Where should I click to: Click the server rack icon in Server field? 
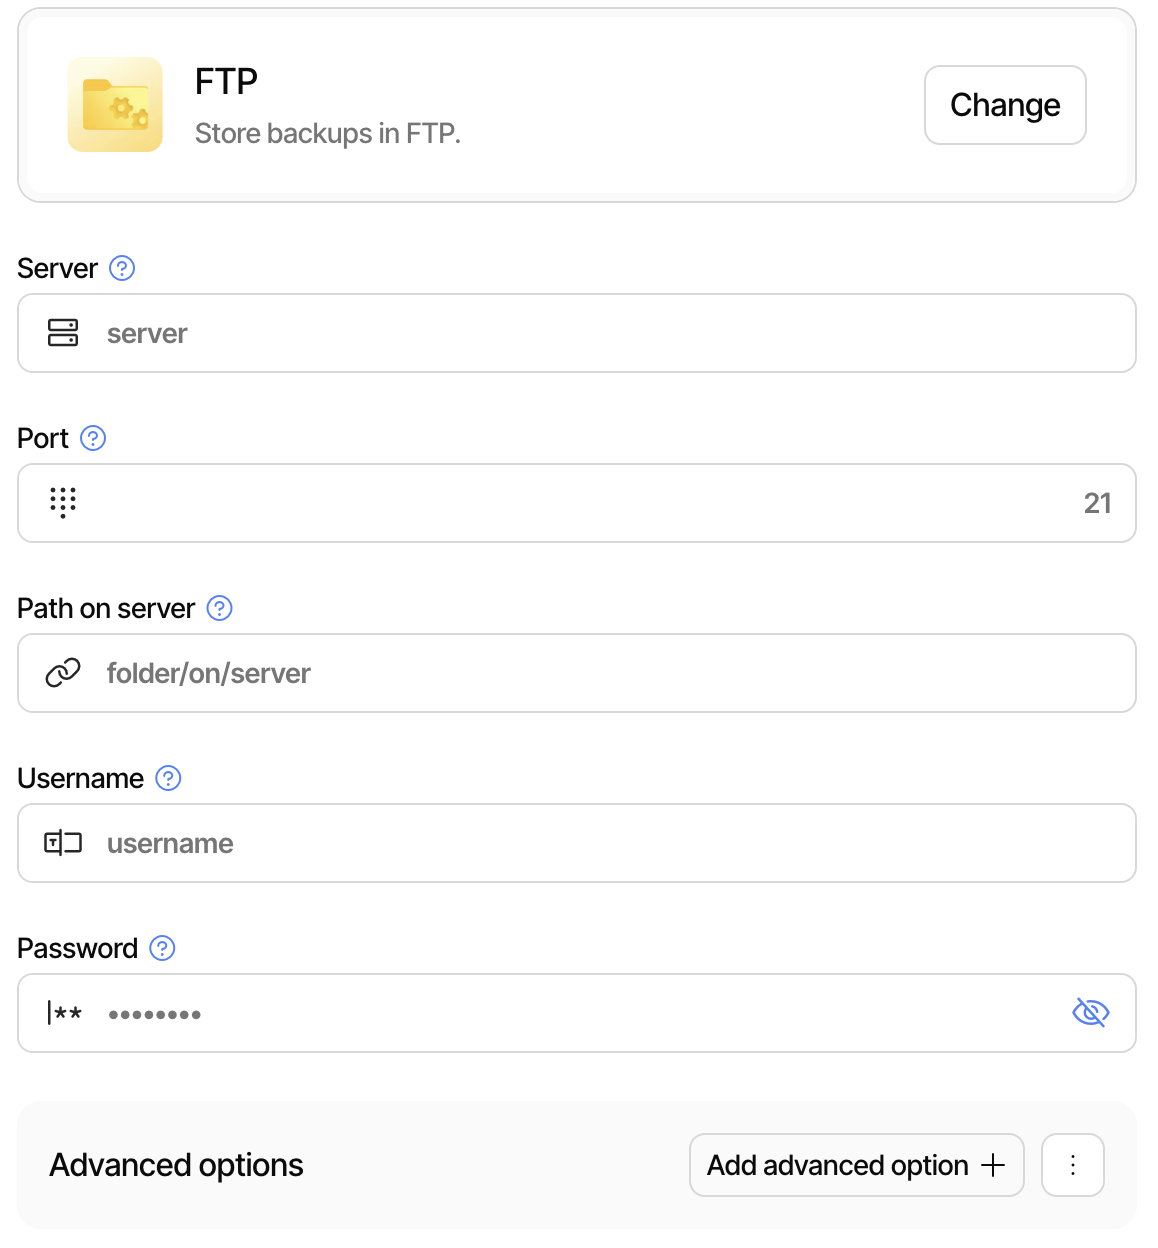[62, 333]
